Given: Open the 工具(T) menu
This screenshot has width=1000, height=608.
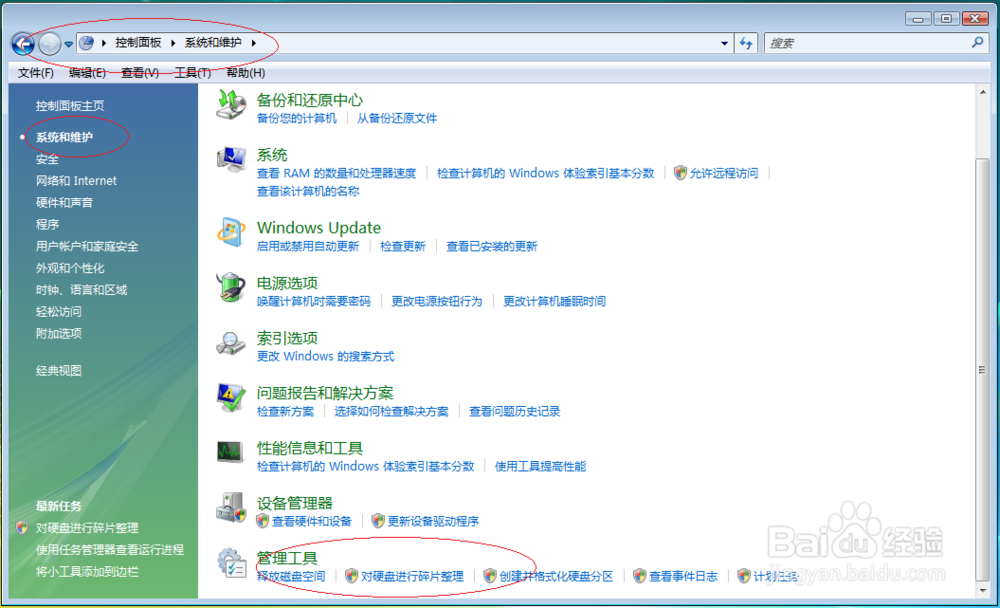Looking at the screenshot, I should [x=193, y=73].
